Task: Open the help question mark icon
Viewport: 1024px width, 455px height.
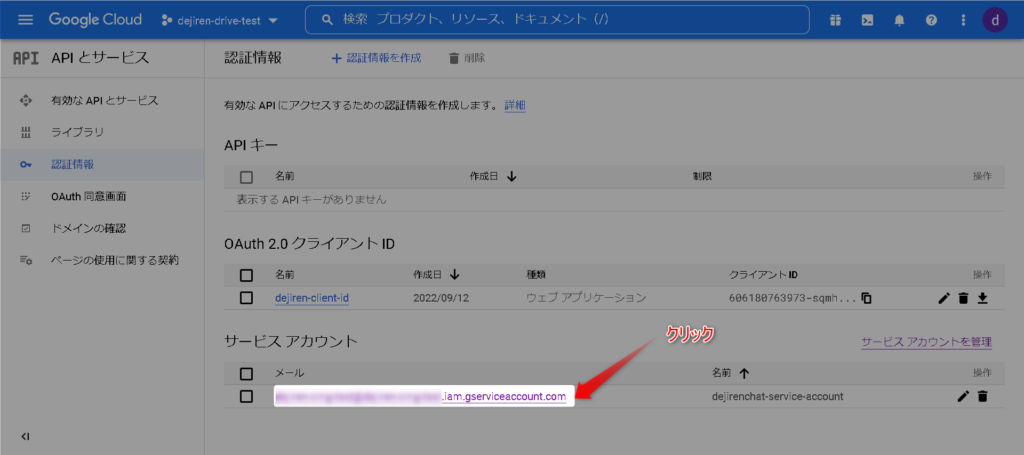Action: pyautogui.click(x=931, y=20)
